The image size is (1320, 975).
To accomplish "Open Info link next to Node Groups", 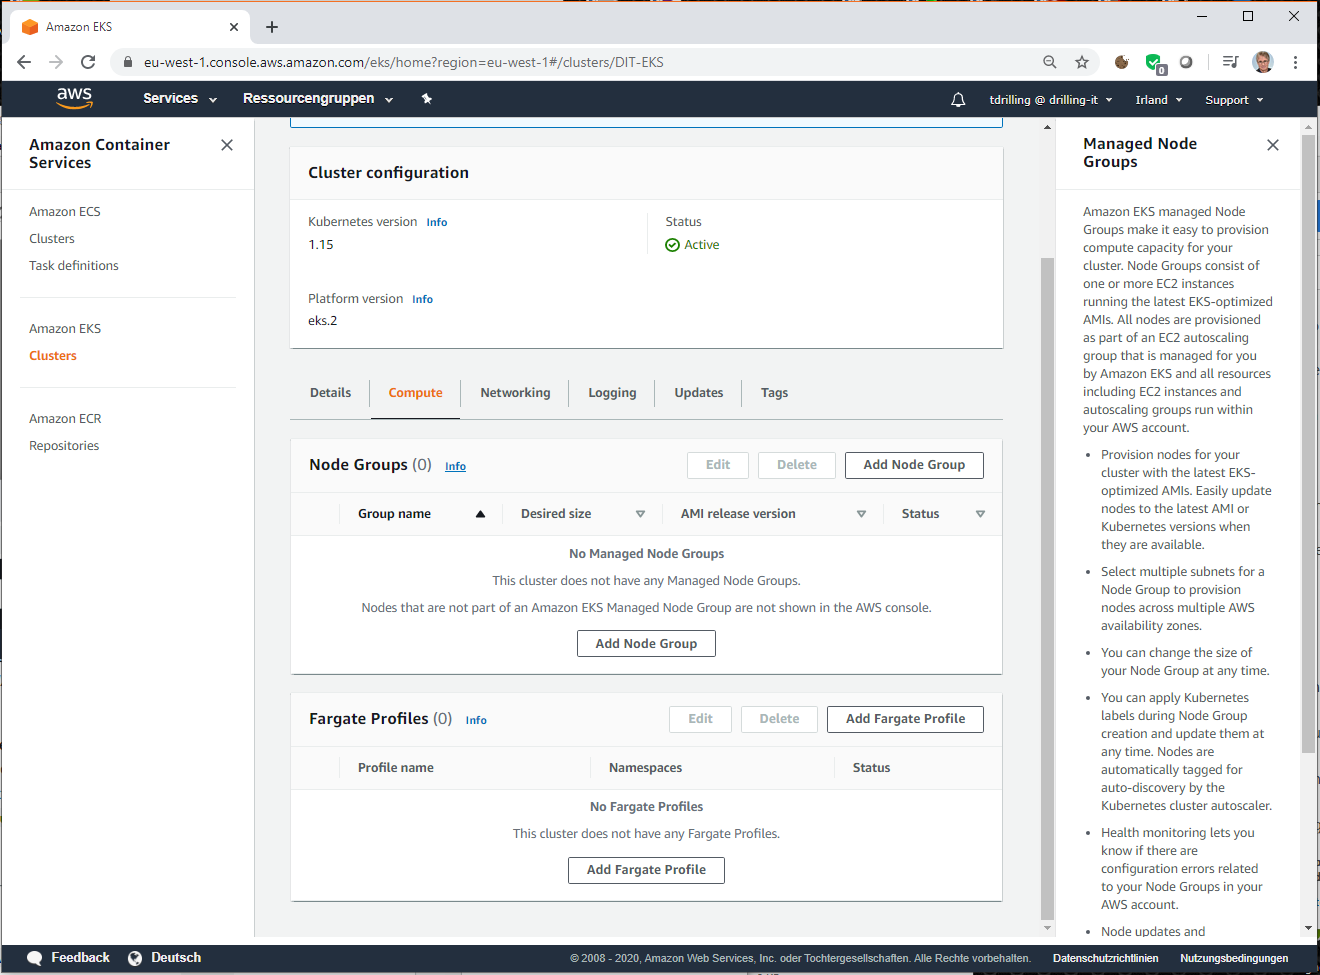I will click(455, 467).
